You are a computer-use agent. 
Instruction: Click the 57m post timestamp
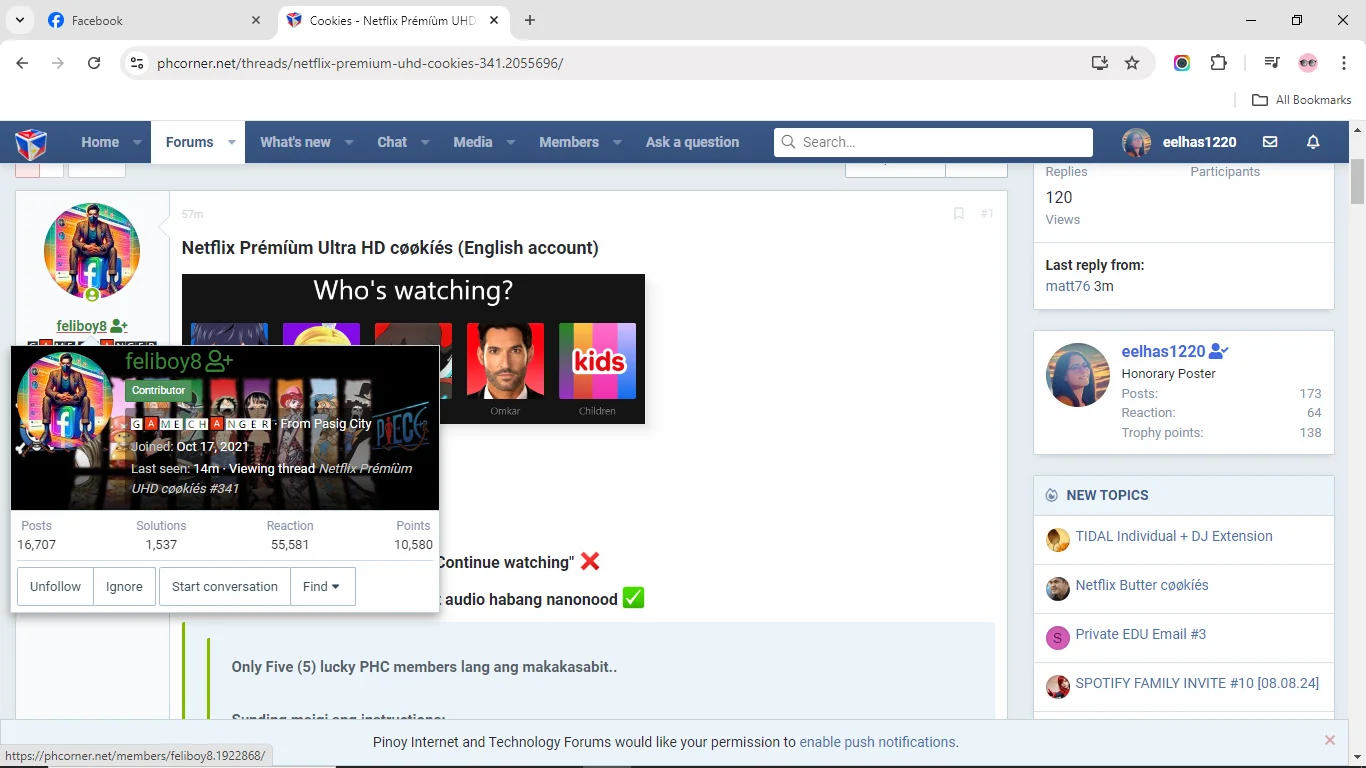click(x=192, y=214)
